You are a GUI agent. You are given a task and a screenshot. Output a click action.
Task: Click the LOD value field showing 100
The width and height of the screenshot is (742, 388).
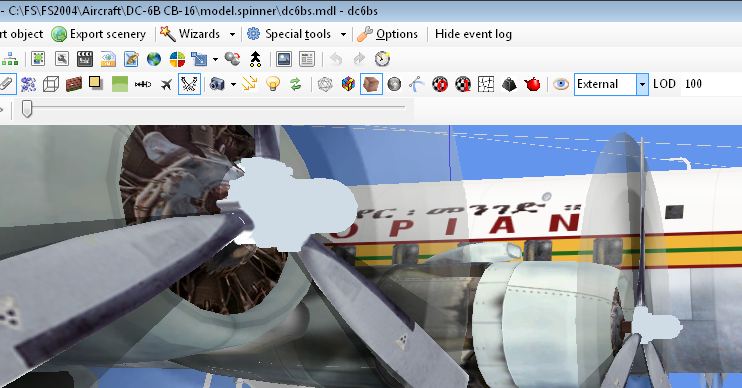pos(710,84)
